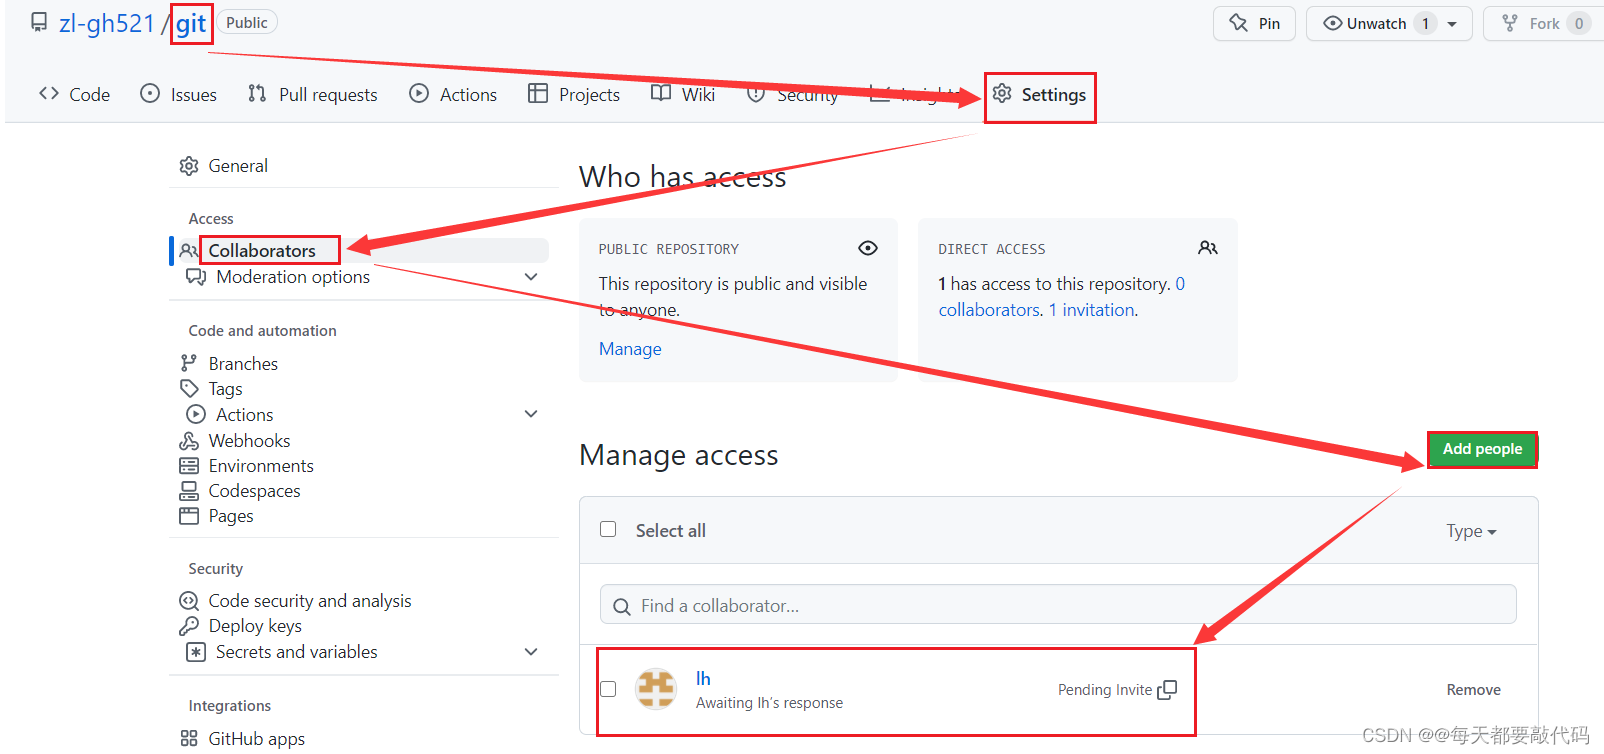The width and height of the screenshot is (1604, 754).
Task: Go to Pull requests tab
Action: [x=313, y=94]
